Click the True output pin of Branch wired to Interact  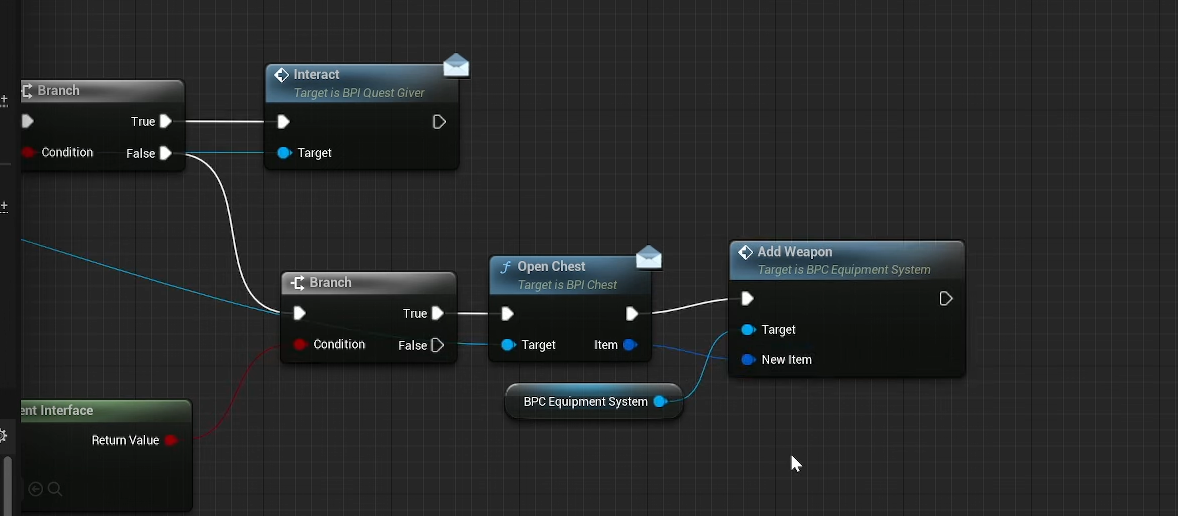point(165,122)
